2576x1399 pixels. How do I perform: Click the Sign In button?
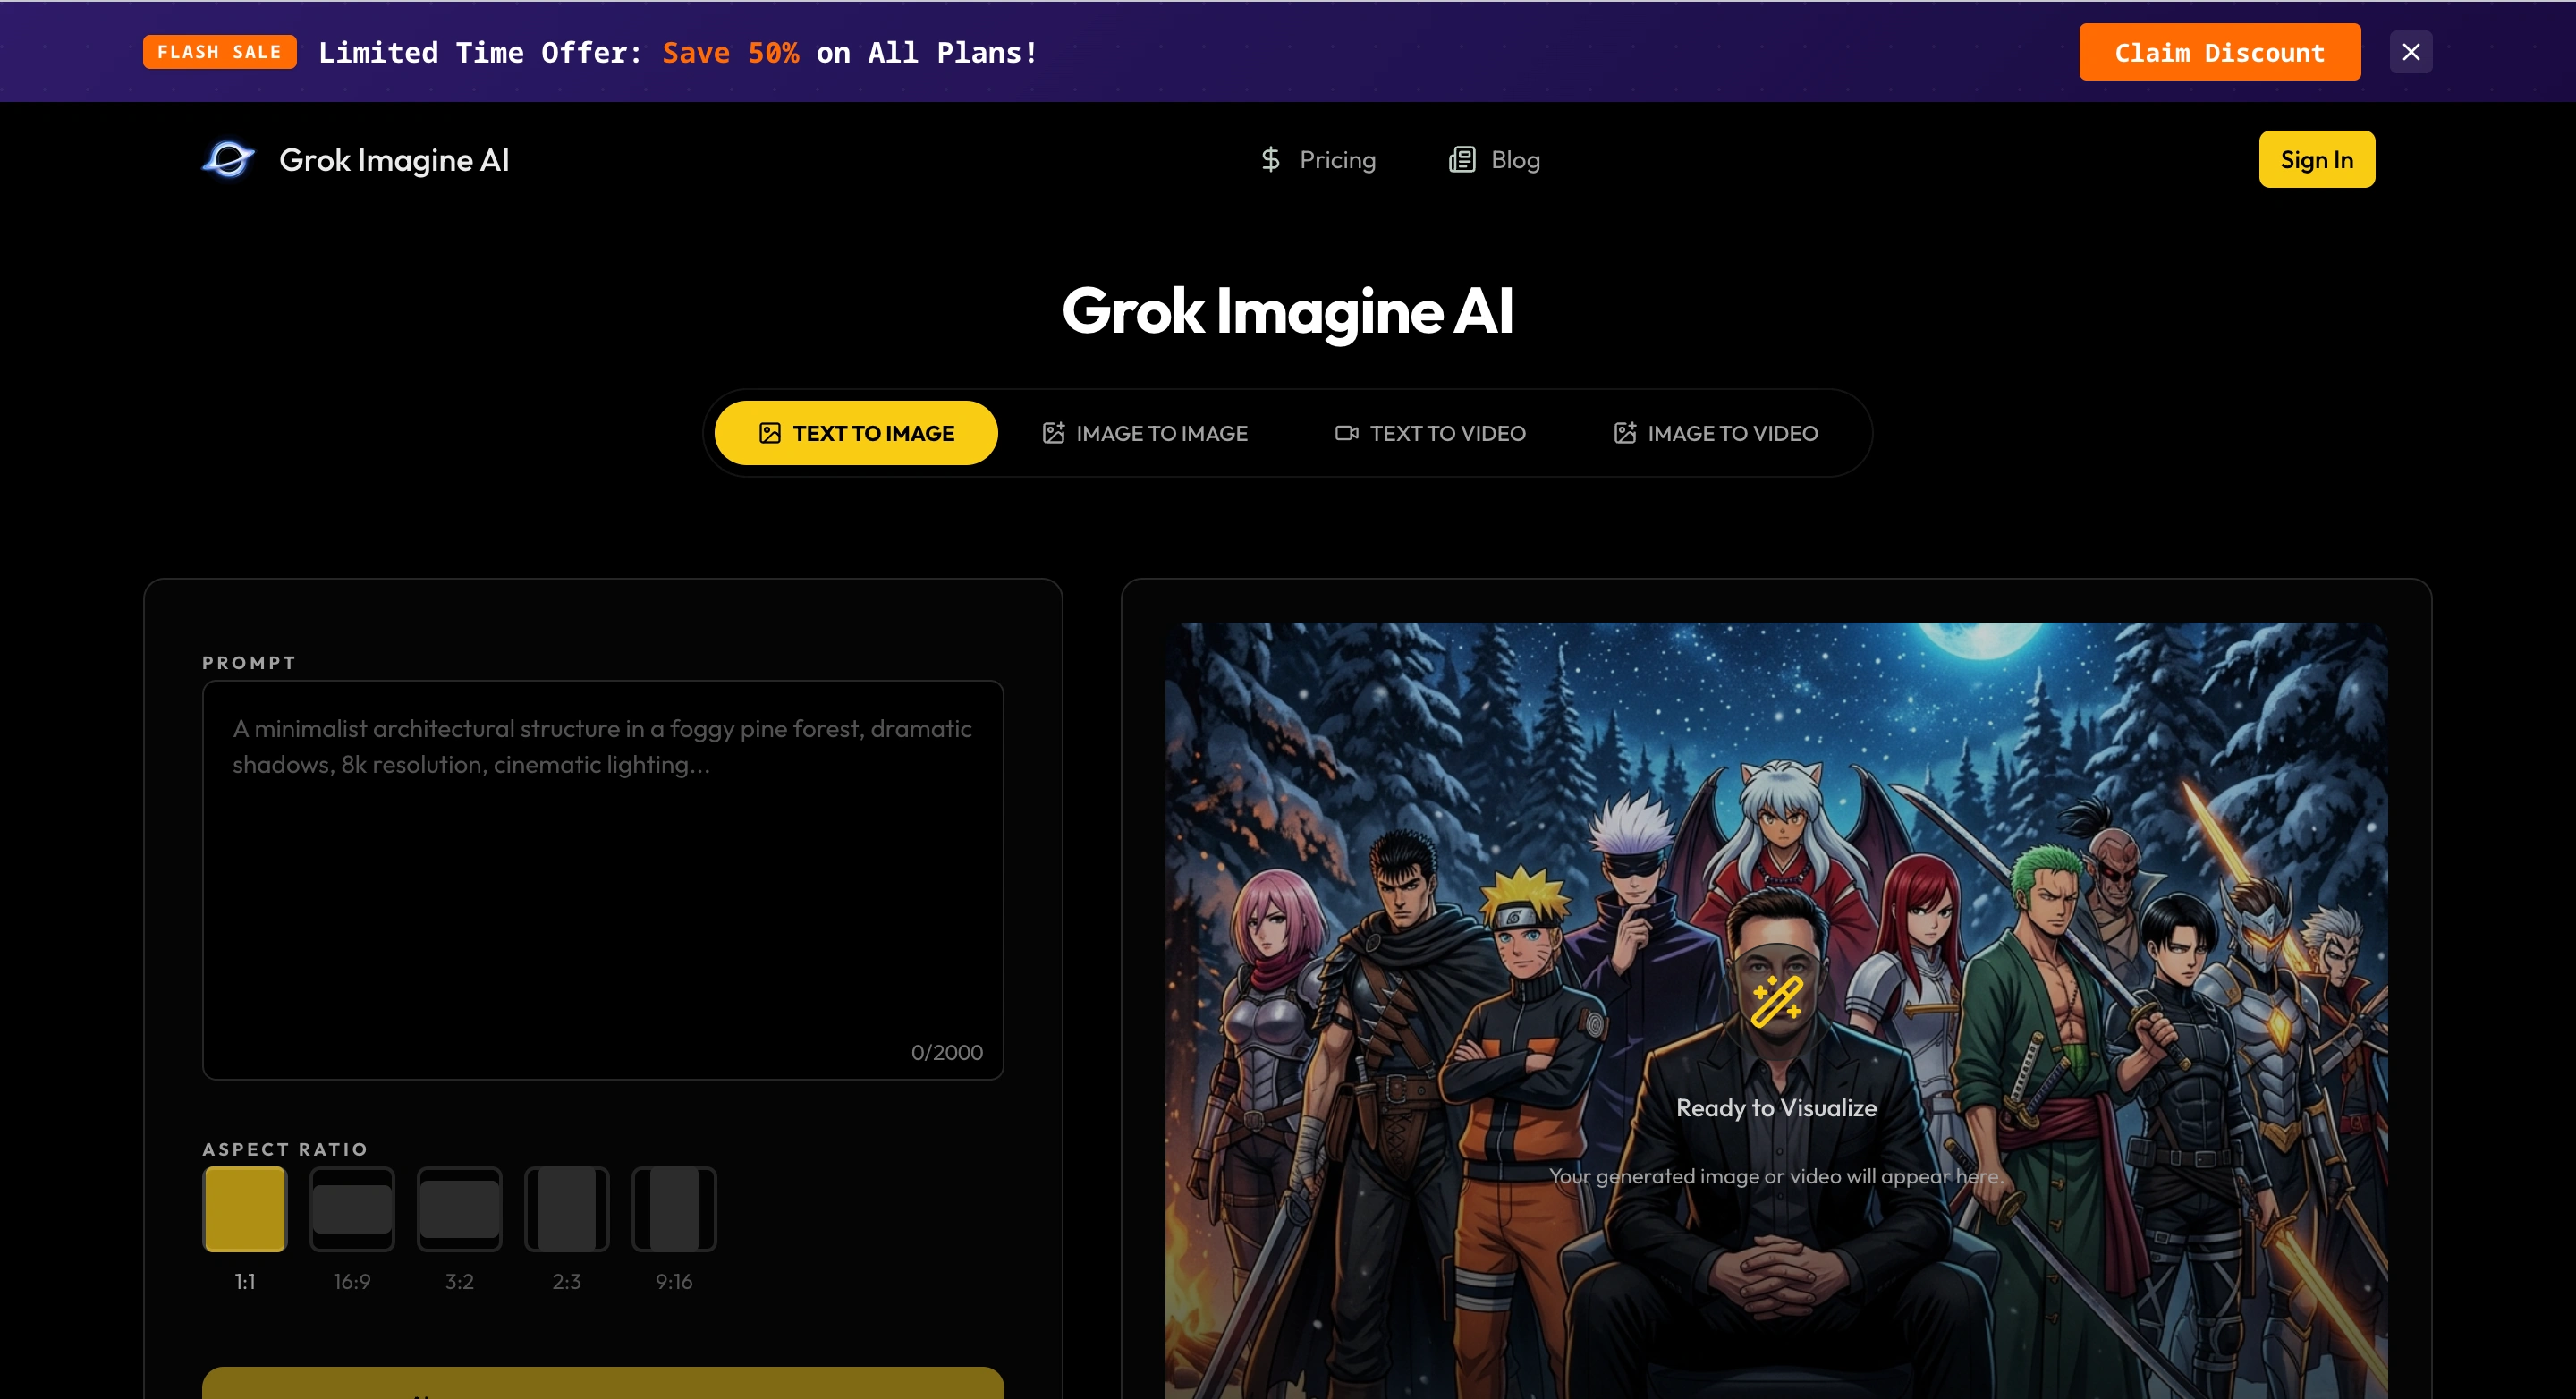pyautogui.click(x=2316, y=159)
